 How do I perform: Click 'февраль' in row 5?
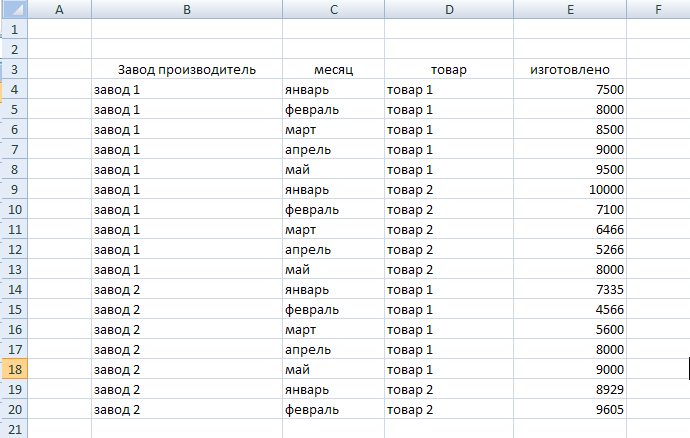coord(312,110)
